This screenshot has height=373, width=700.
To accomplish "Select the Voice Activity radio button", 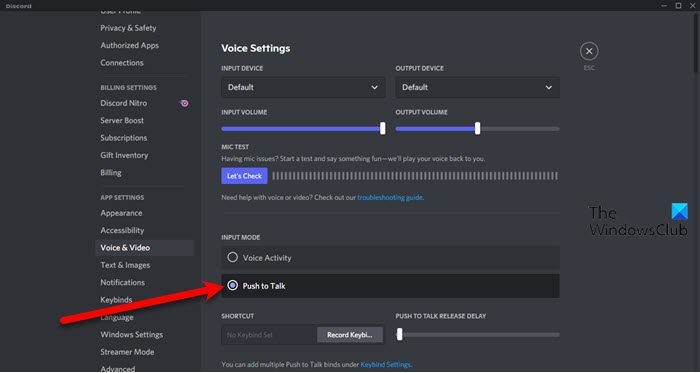I will [x=233, y=257].
